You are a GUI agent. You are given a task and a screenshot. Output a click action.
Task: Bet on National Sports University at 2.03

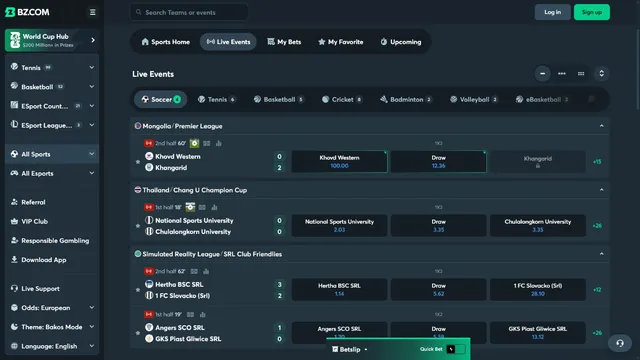coord(339,226)
